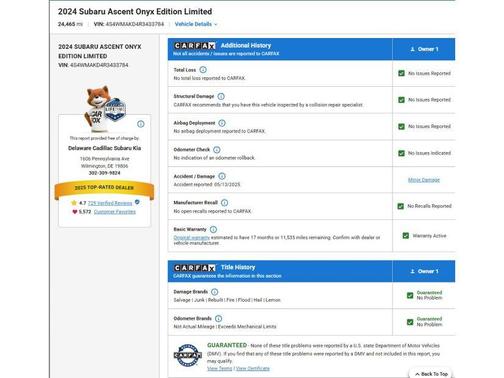Click the Airbag Deployment info icon
504x378 pixels.
click(x=222, y=123)
